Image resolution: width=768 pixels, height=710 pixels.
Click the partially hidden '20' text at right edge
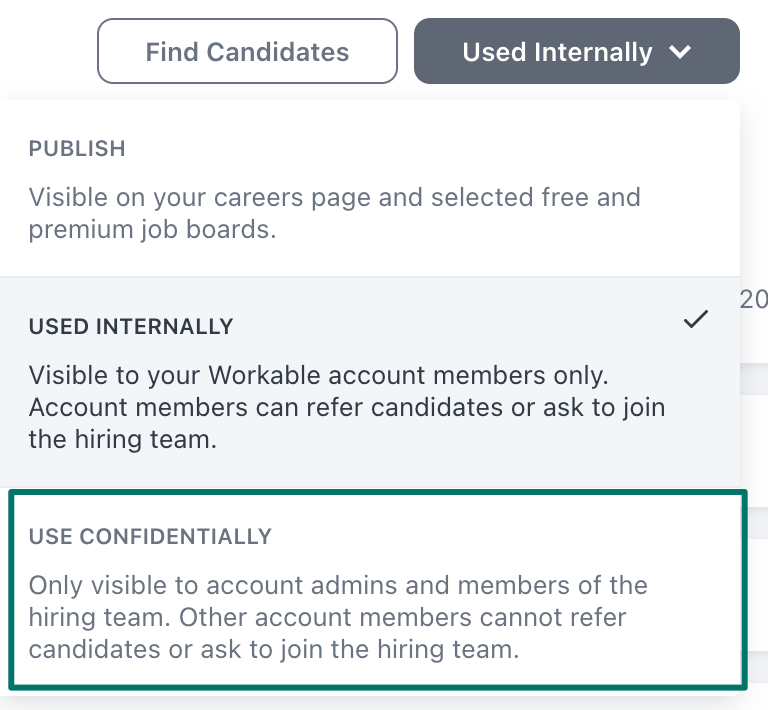(753, 299)
